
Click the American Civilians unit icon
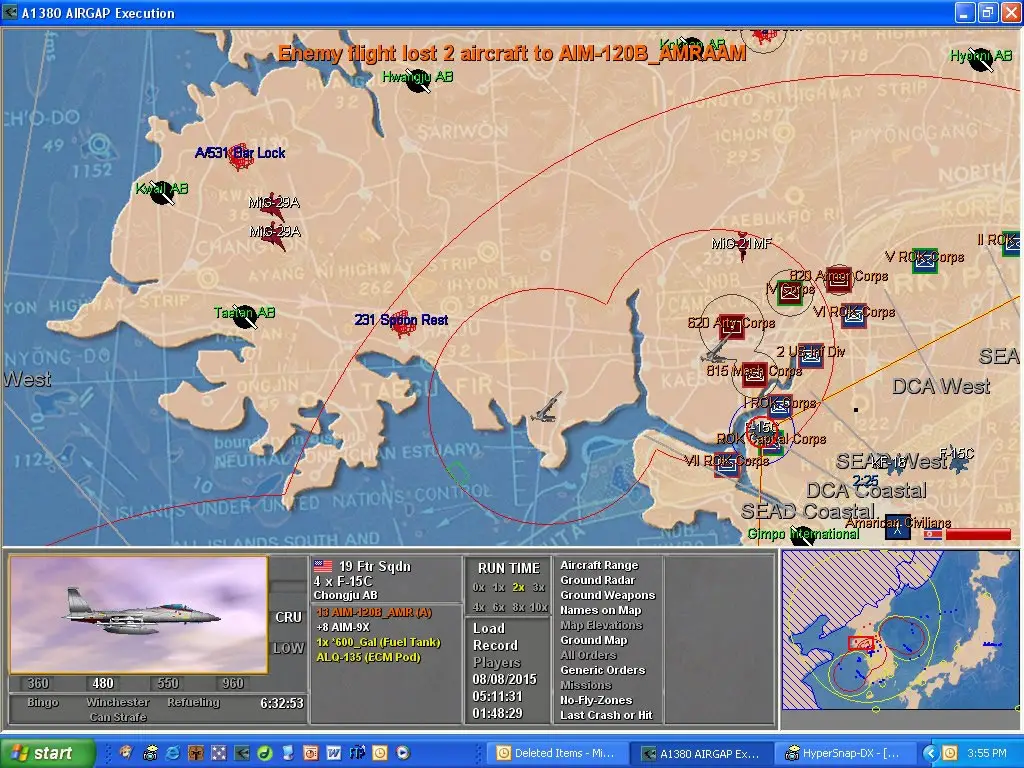point(897,527)
